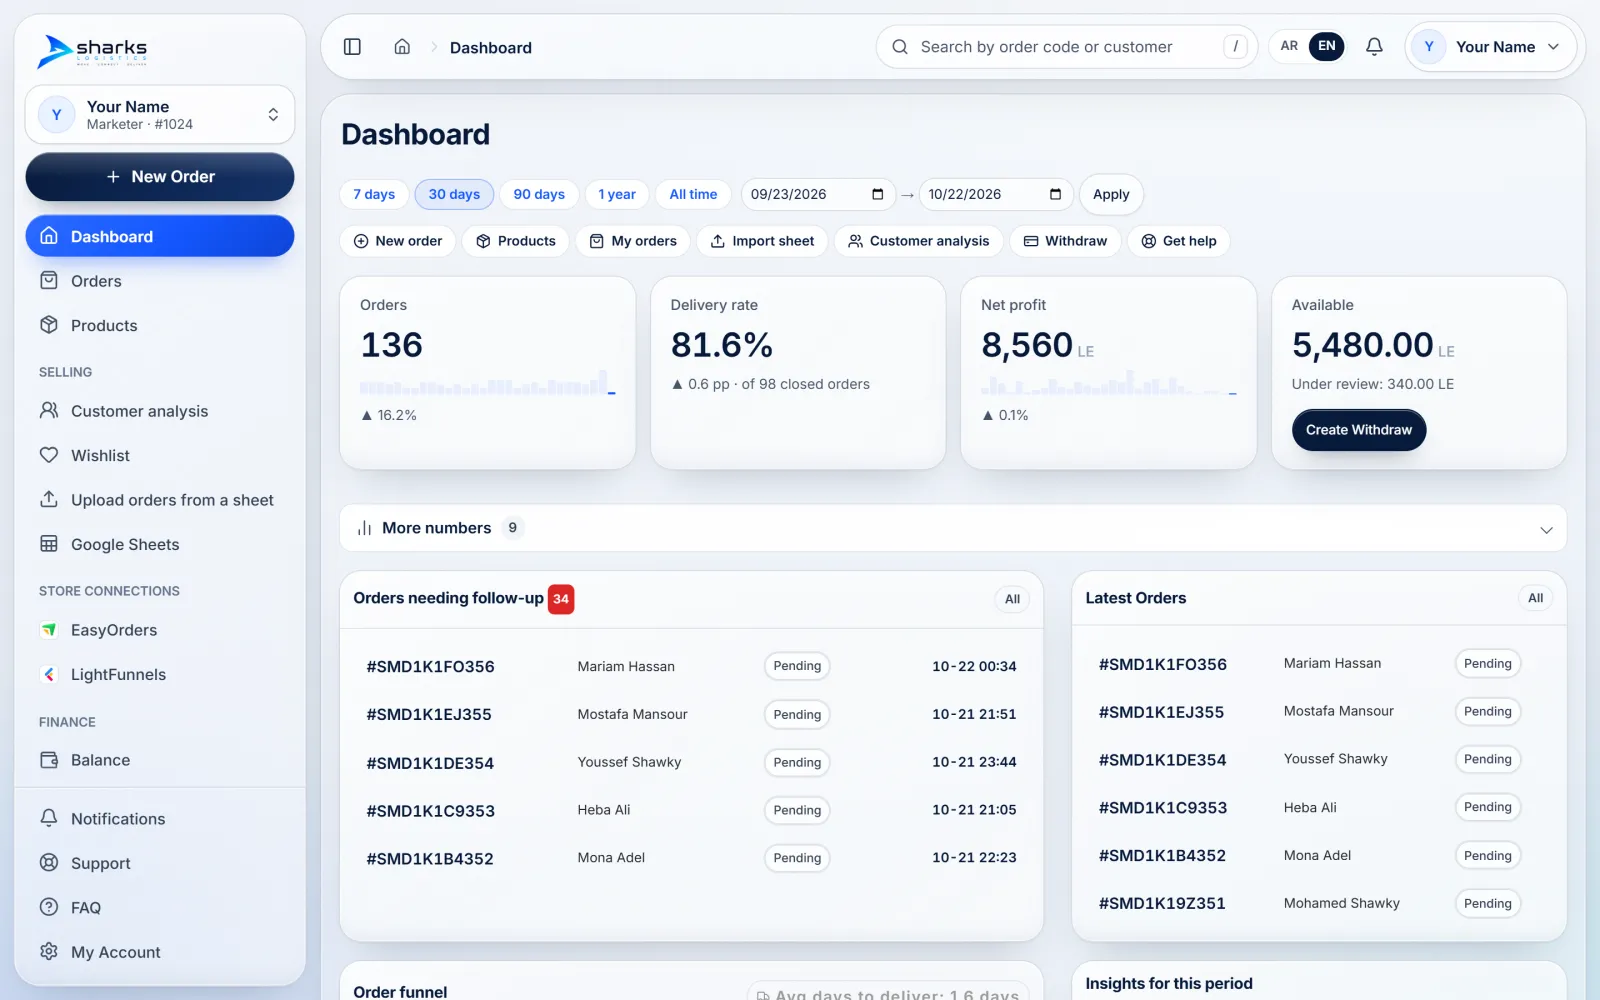The width and height of the screenshot is (1600, 1000).
Task: Open Google Sheets page
Action: pos(160,544)
